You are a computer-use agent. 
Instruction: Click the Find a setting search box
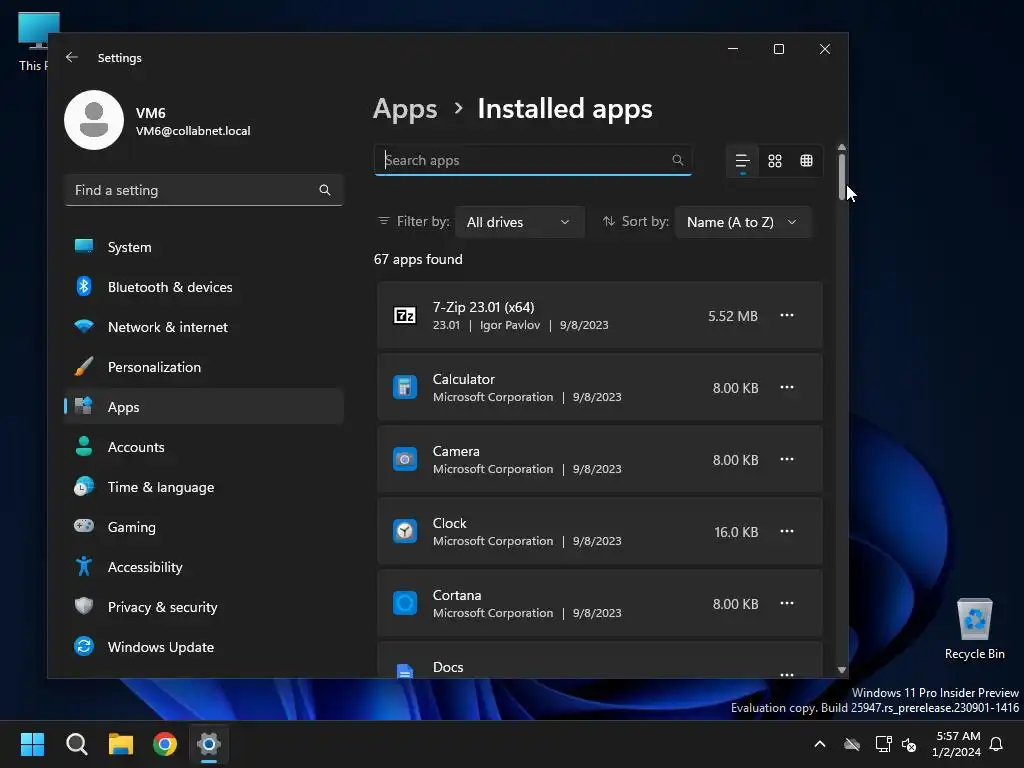tap(204, 190)
